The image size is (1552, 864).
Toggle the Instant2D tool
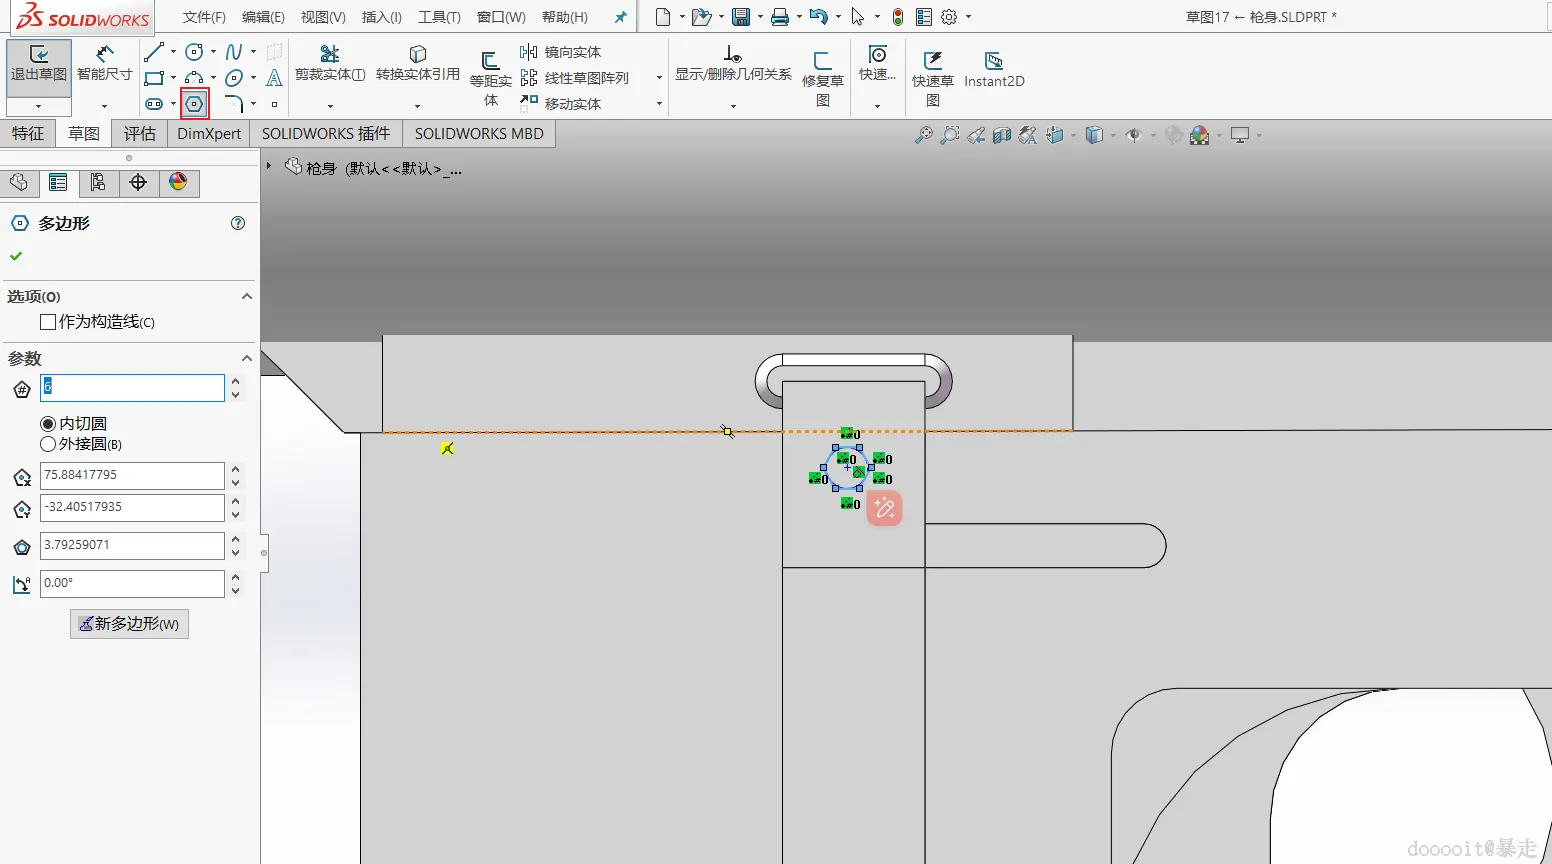993,70
